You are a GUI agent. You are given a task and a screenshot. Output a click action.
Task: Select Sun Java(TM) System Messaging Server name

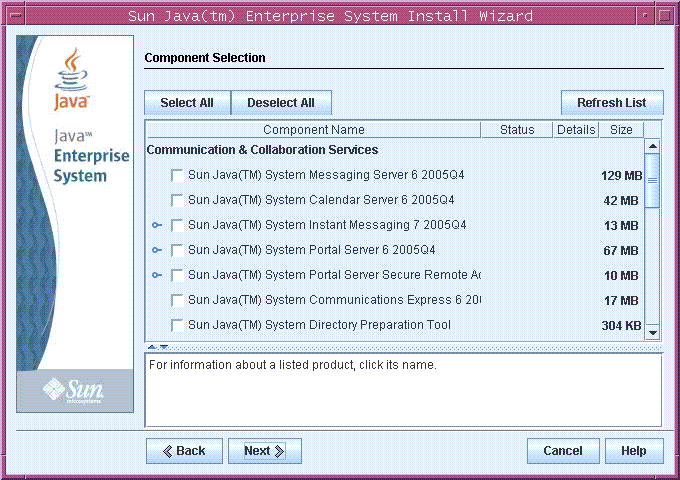[326, 175]
